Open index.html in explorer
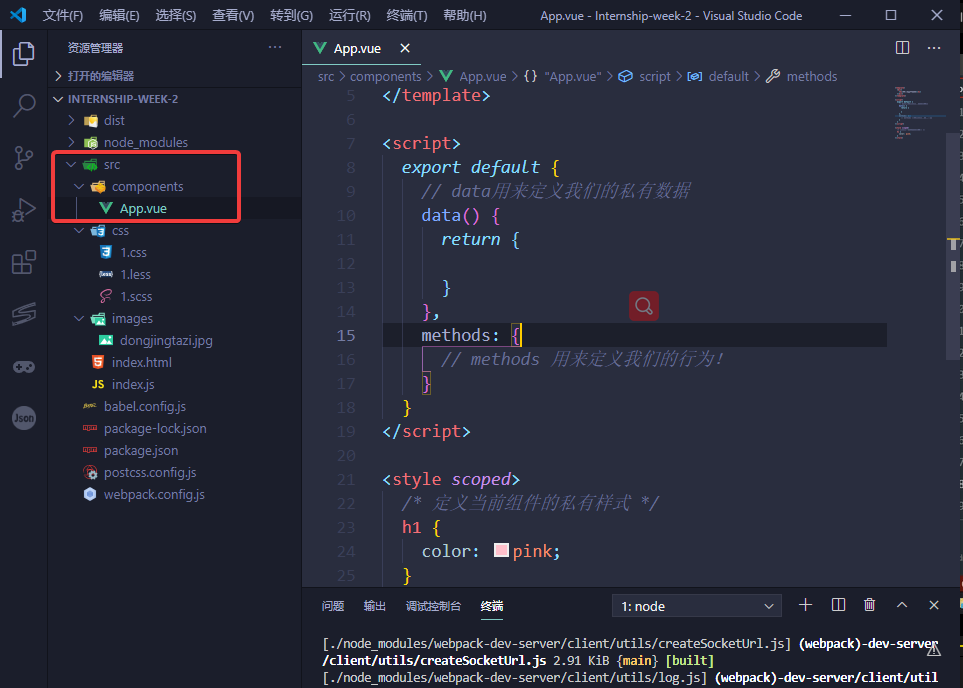The image size is (963, 688). tap(175, 362)
